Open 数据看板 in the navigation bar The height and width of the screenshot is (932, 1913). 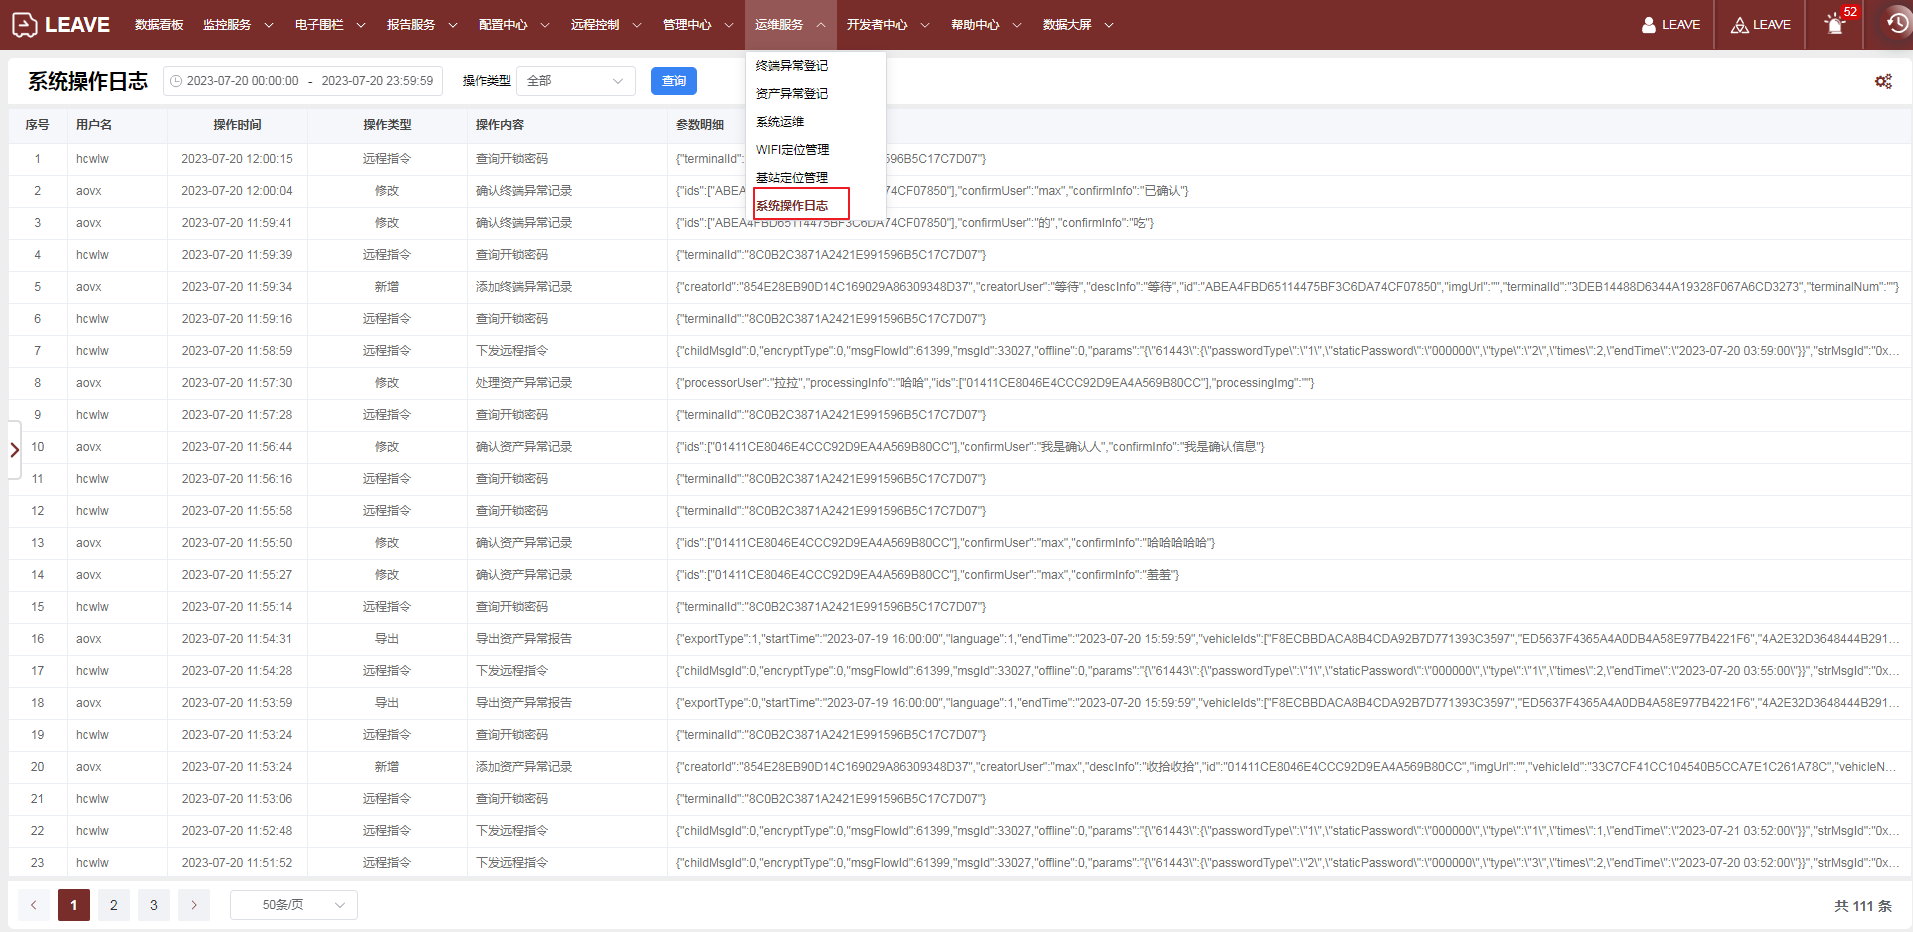(159, 25)
